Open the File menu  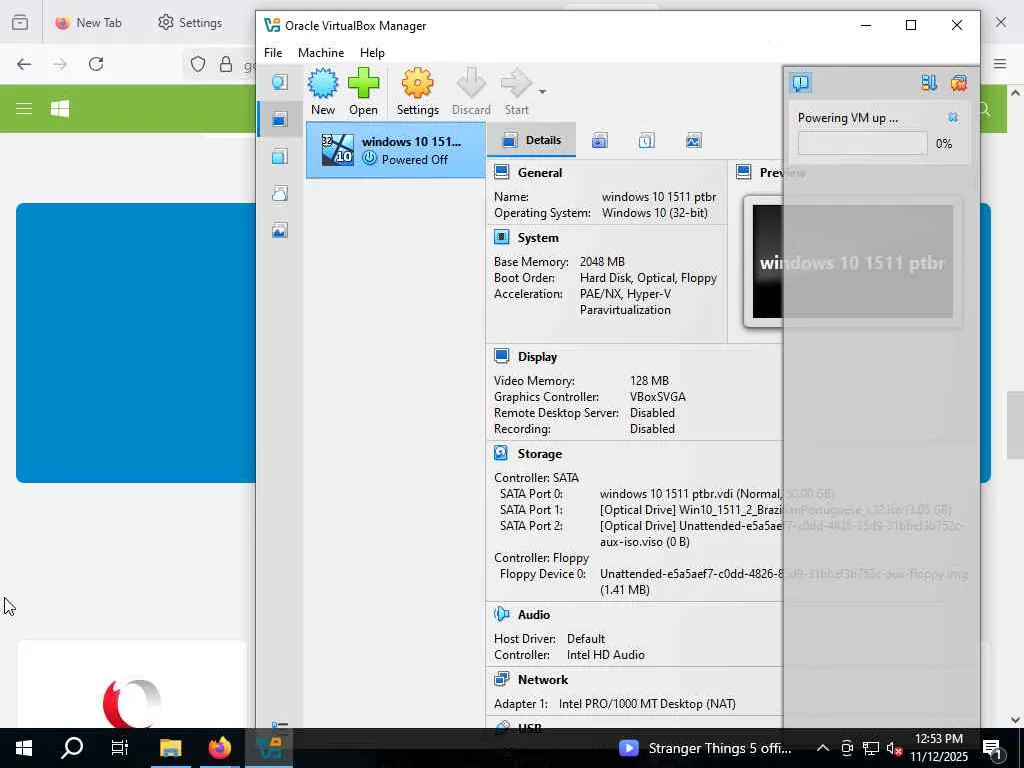pyautogui.click(x=273, y=53)
